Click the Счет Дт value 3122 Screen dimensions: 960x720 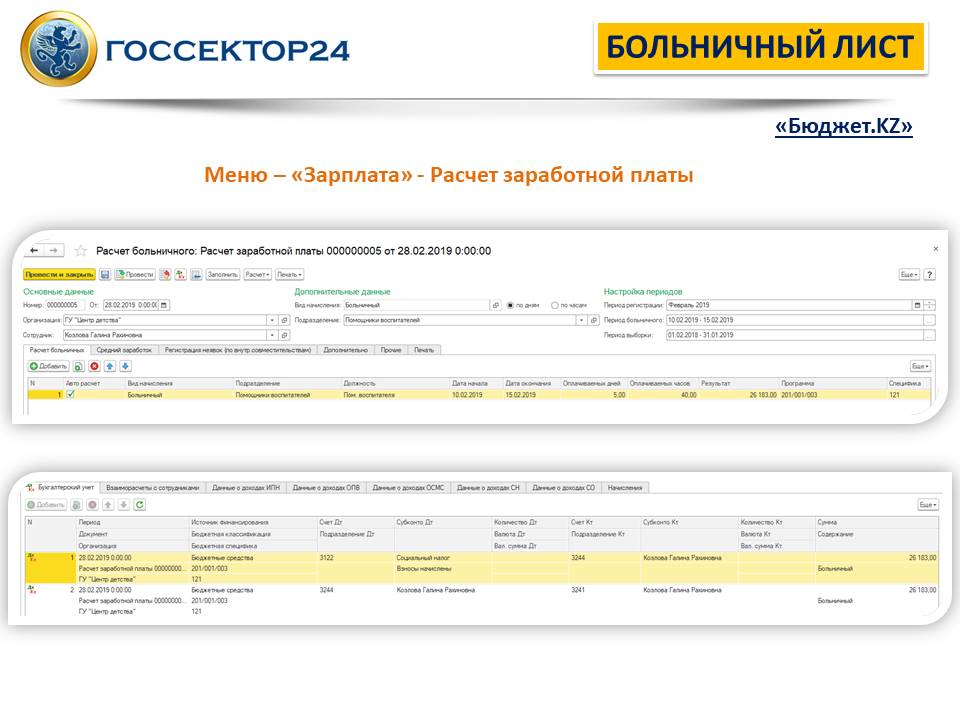click(326, 558)
